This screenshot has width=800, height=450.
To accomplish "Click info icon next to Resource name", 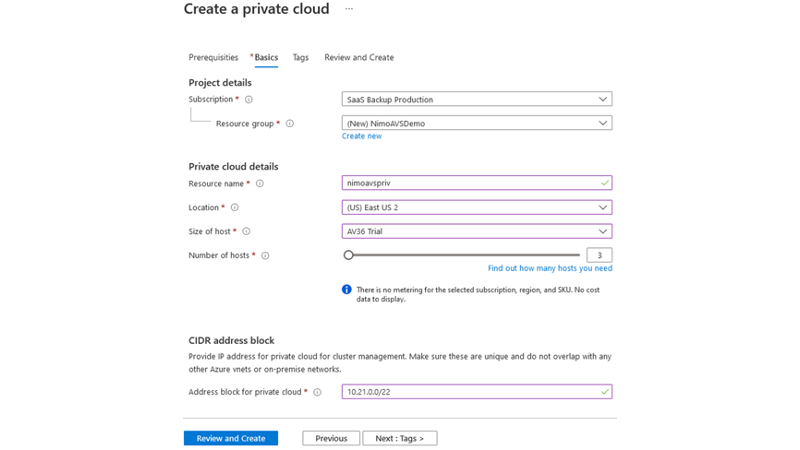I will 260,184.
